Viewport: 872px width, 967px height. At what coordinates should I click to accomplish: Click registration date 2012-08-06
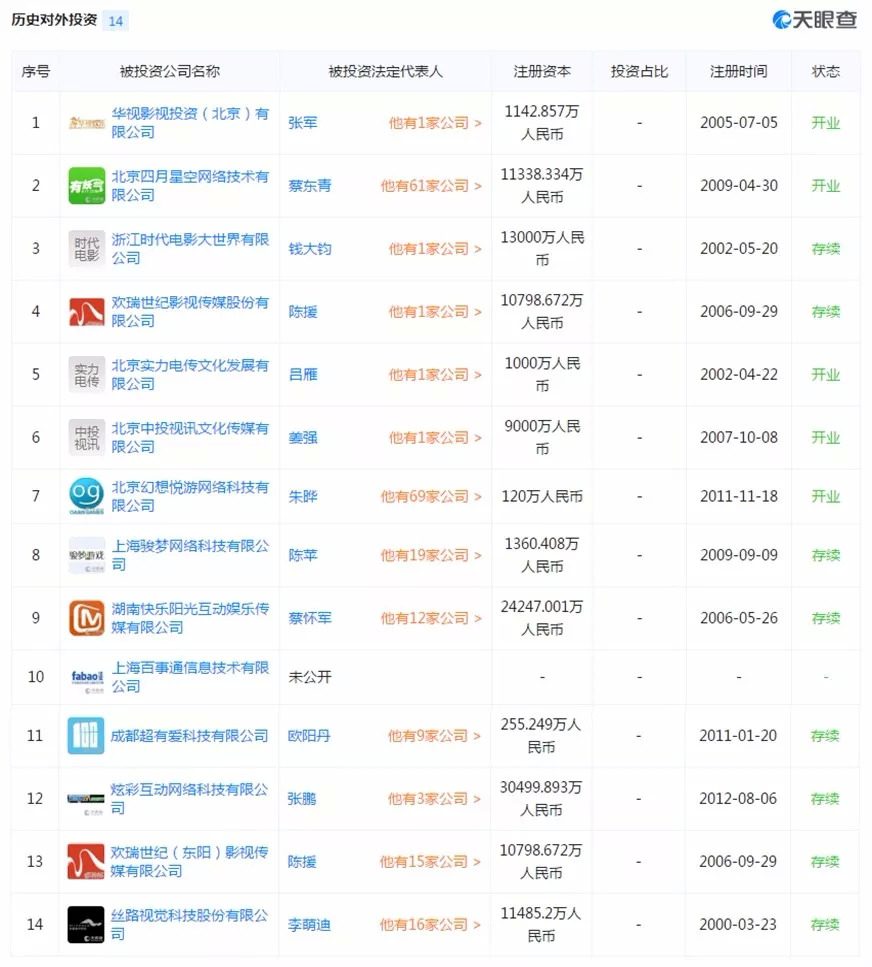pos(738,799)
